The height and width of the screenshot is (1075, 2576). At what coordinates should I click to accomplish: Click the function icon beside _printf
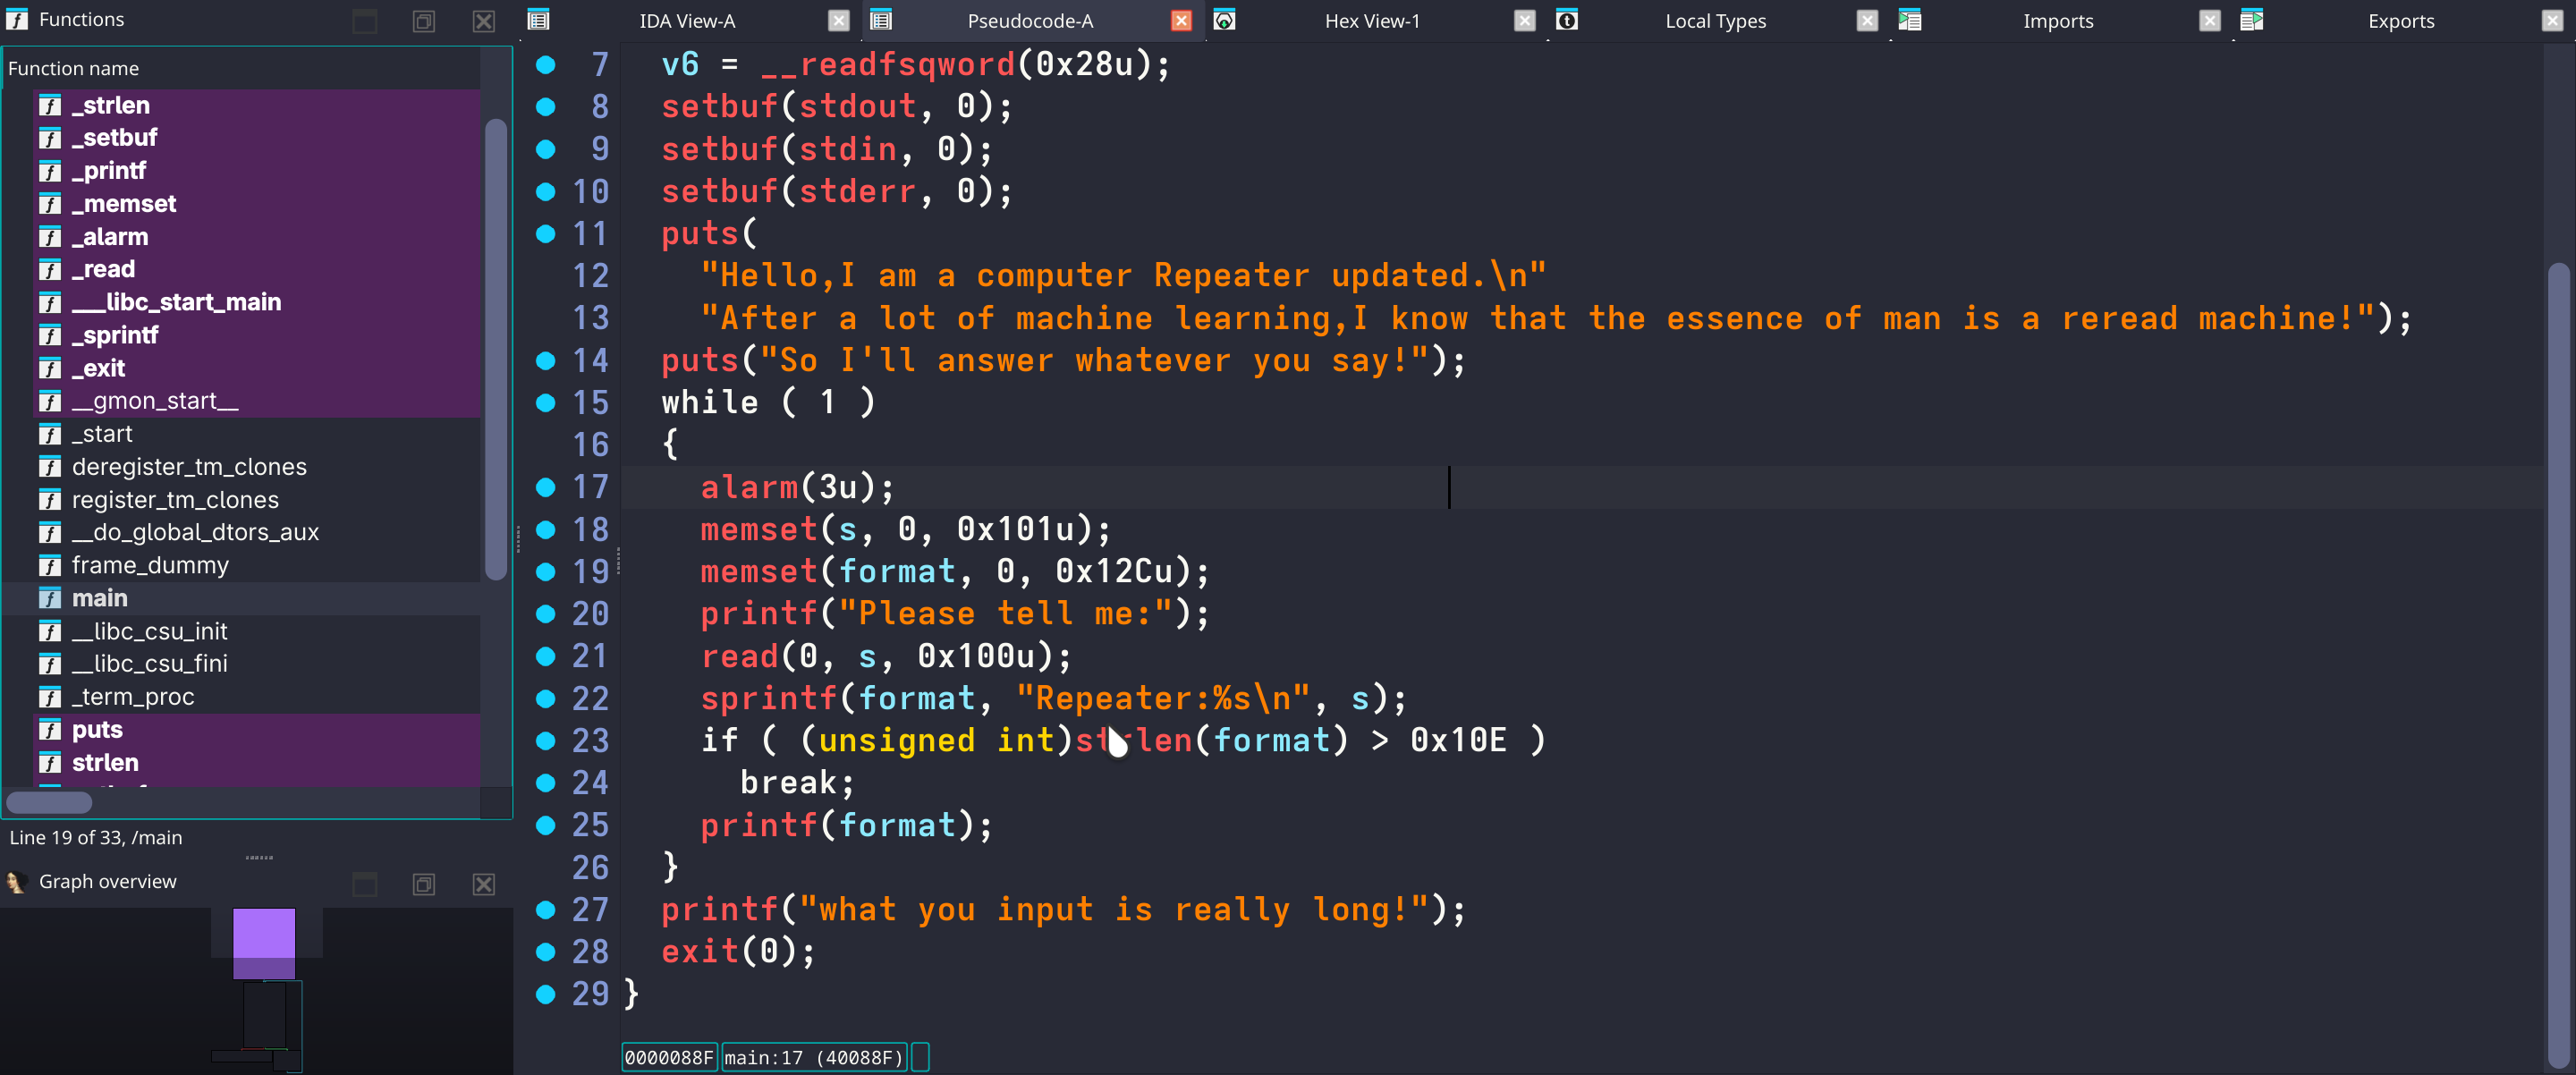click(x=50, y=171)
